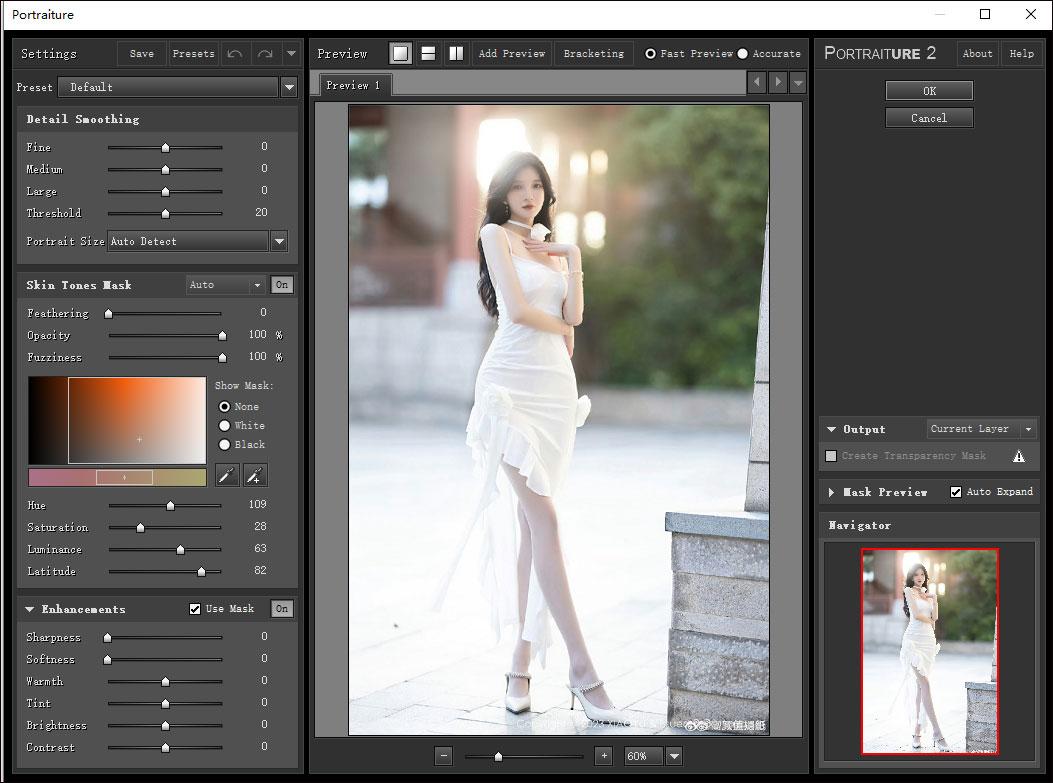The image size is (1053, 783).
Task: Click the warning icon next to Create Transparency Mask
Action: [1019, 456]
